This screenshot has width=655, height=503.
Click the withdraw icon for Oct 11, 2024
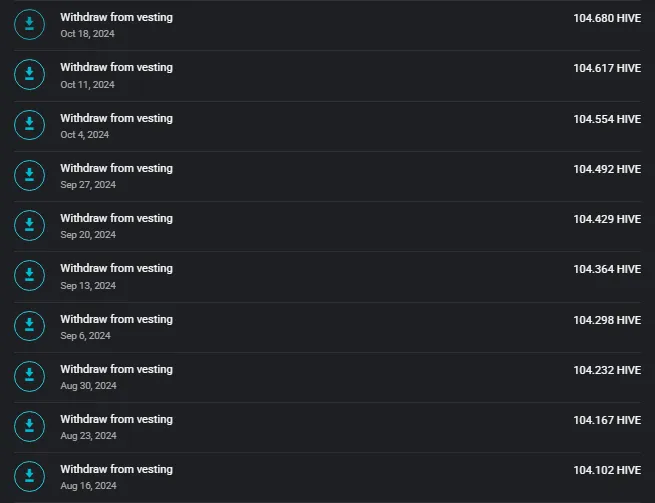pos(29,75)
